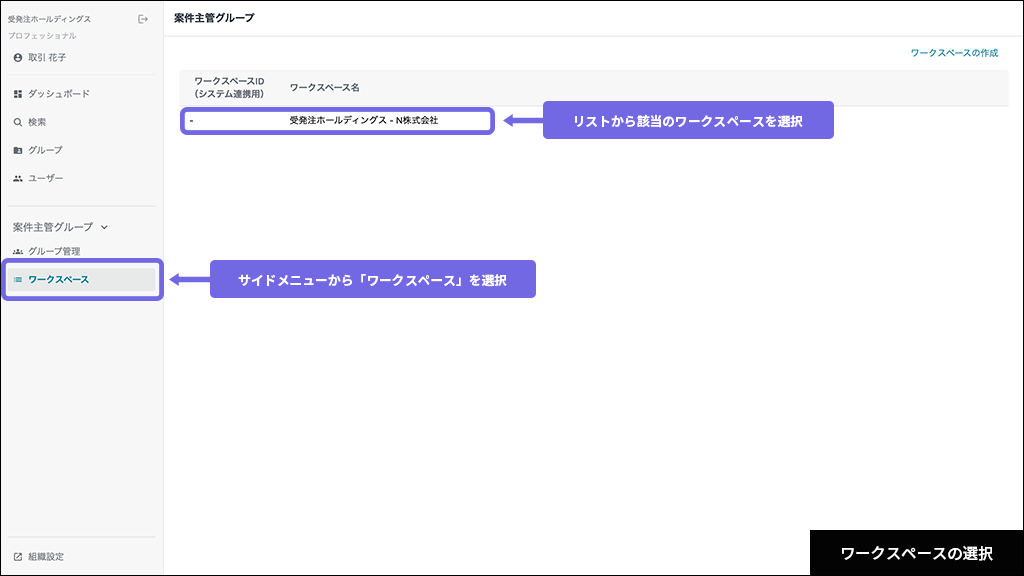
Task: Open 検索 from the side menu
Action: (37, 122)
